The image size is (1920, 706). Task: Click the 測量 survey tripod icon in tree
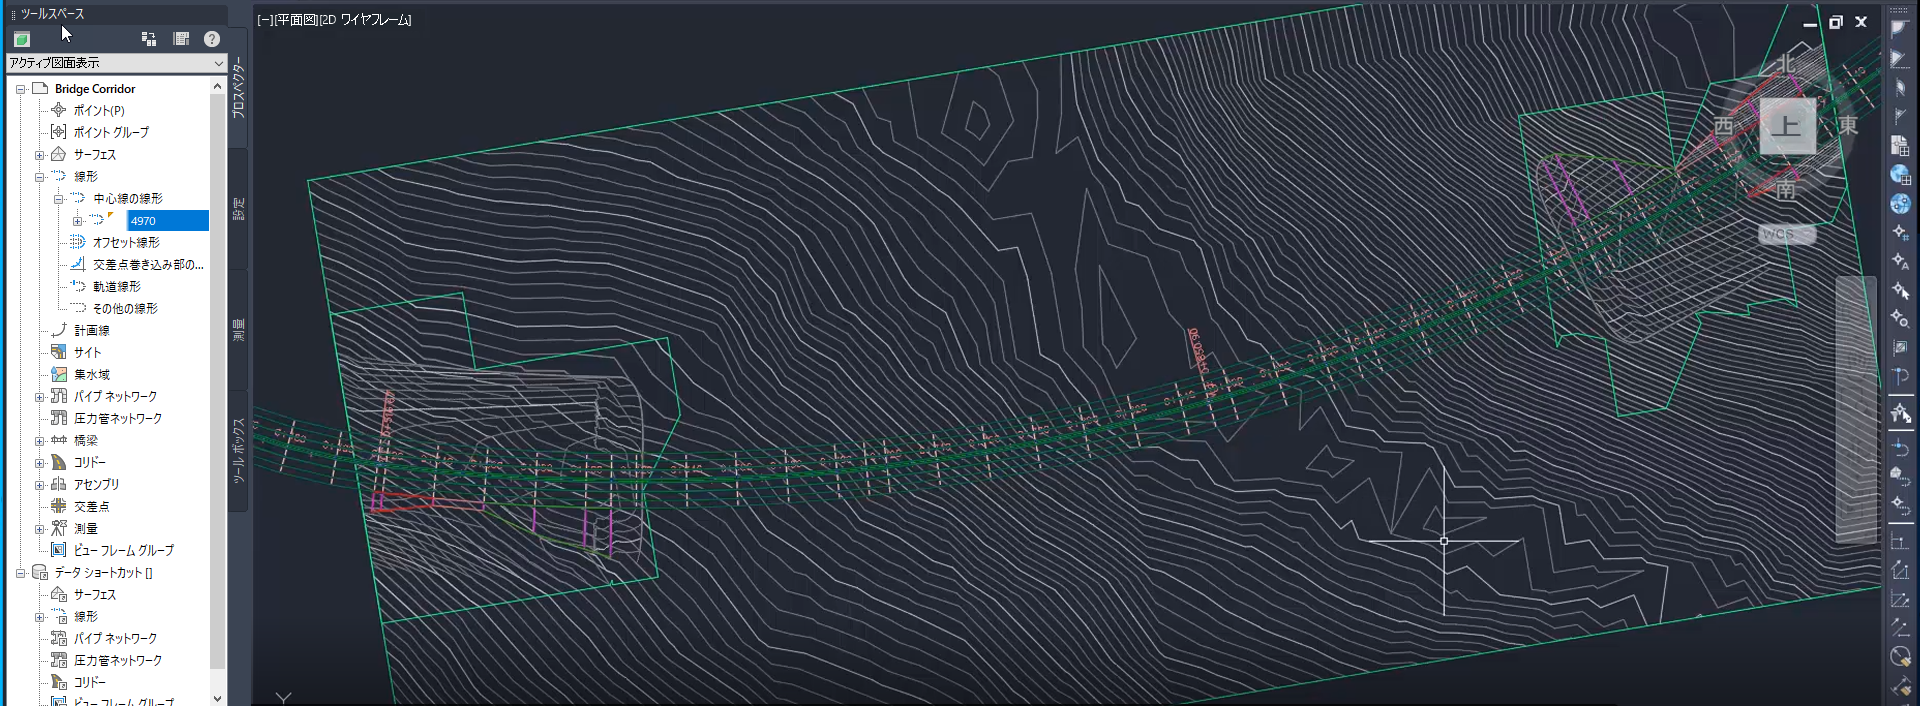pos(59,528)
